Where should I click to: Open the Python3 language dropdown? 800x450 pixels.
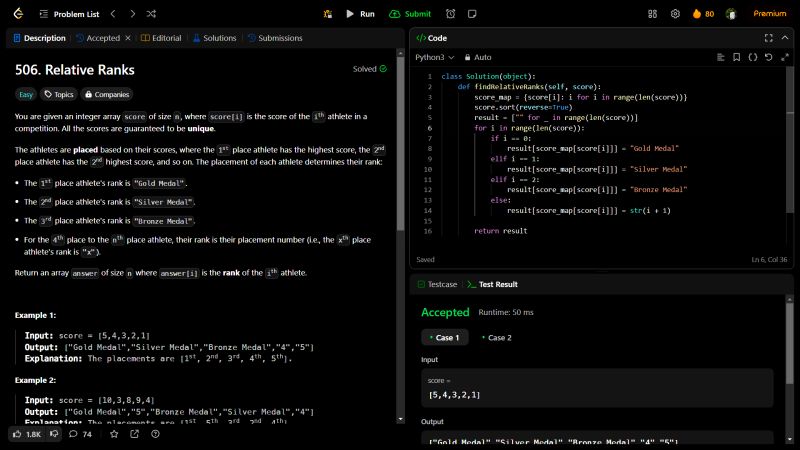point(434,57)
